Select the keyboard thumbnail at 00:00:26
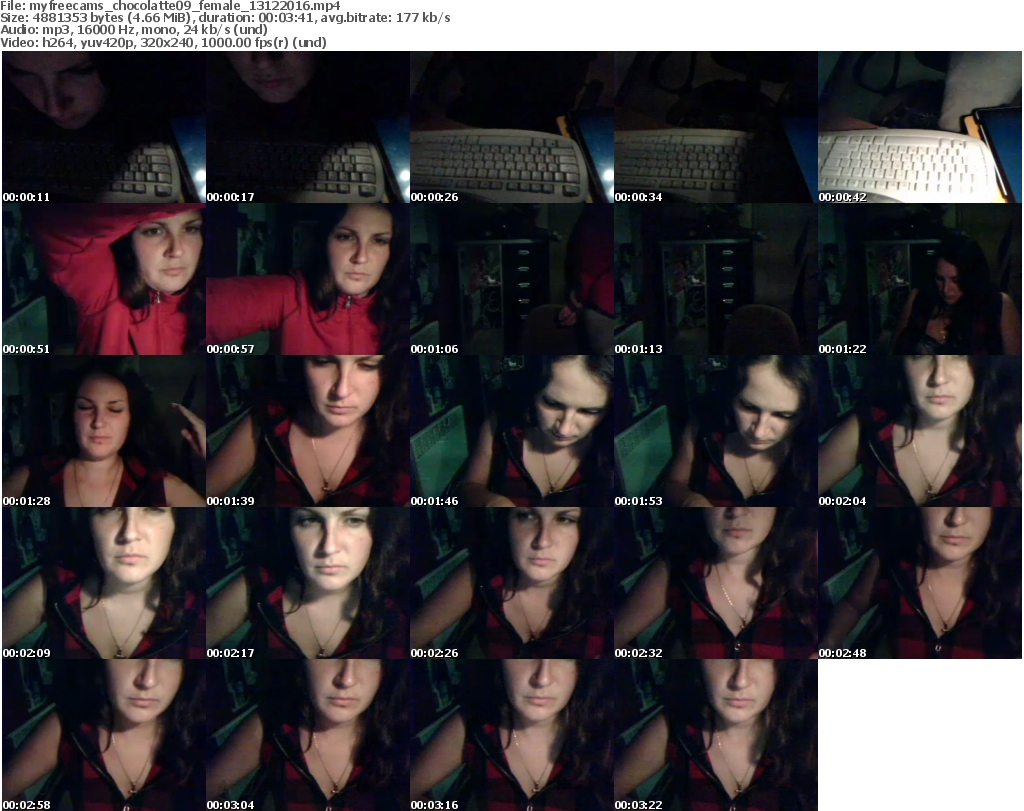 point(512,127)
